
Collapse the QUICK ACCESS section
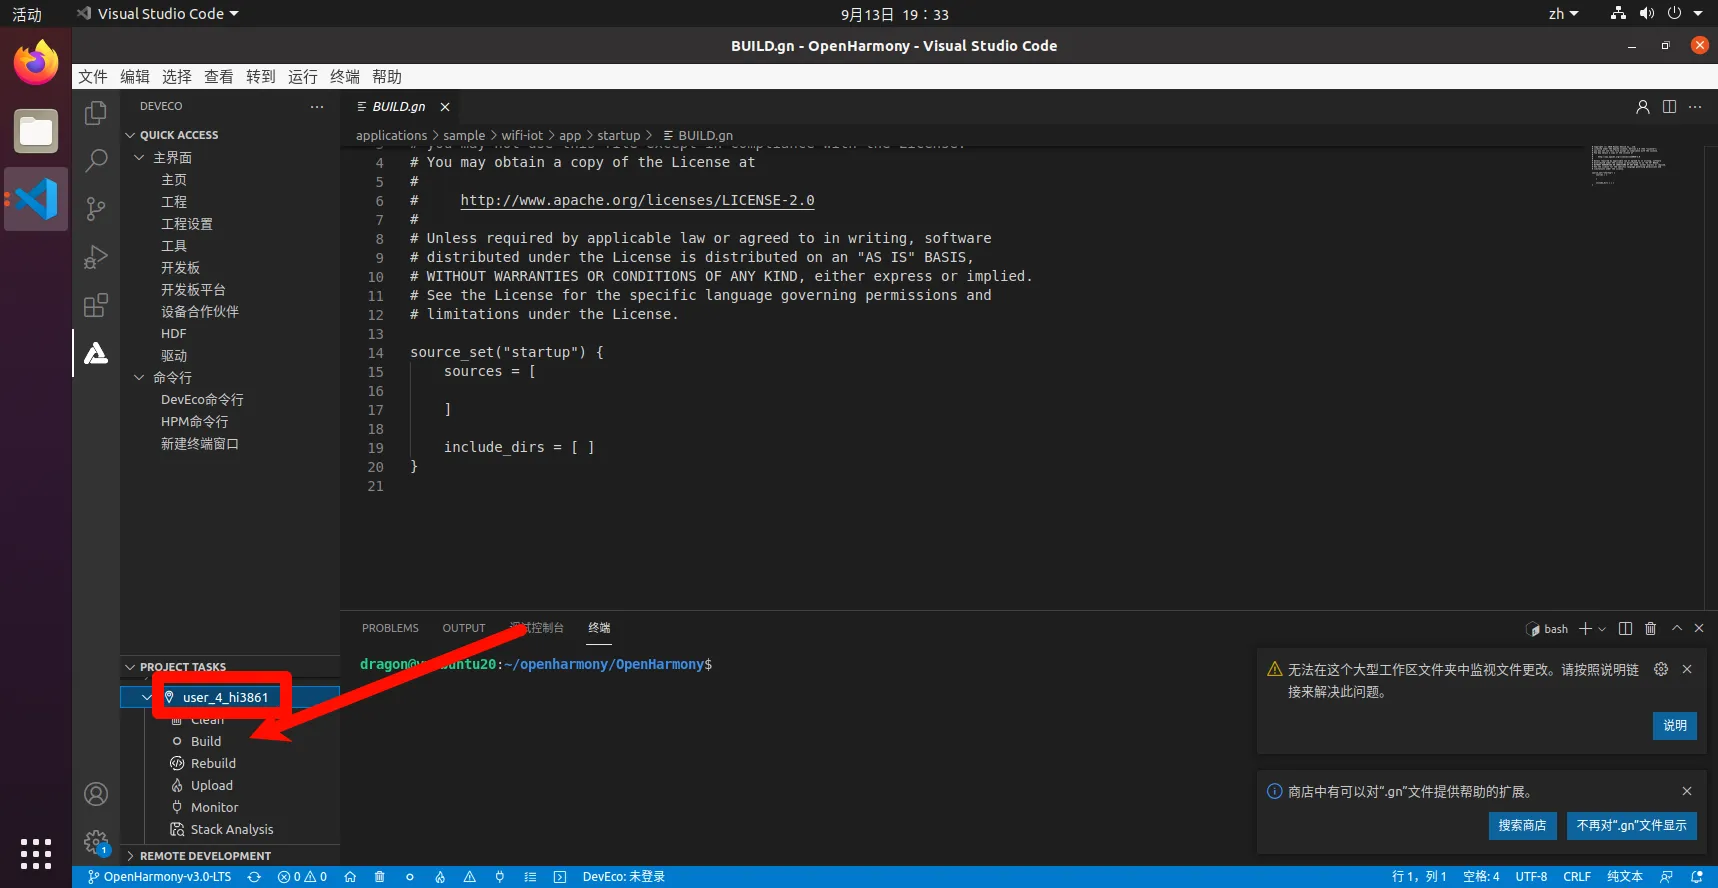[130, 135]
